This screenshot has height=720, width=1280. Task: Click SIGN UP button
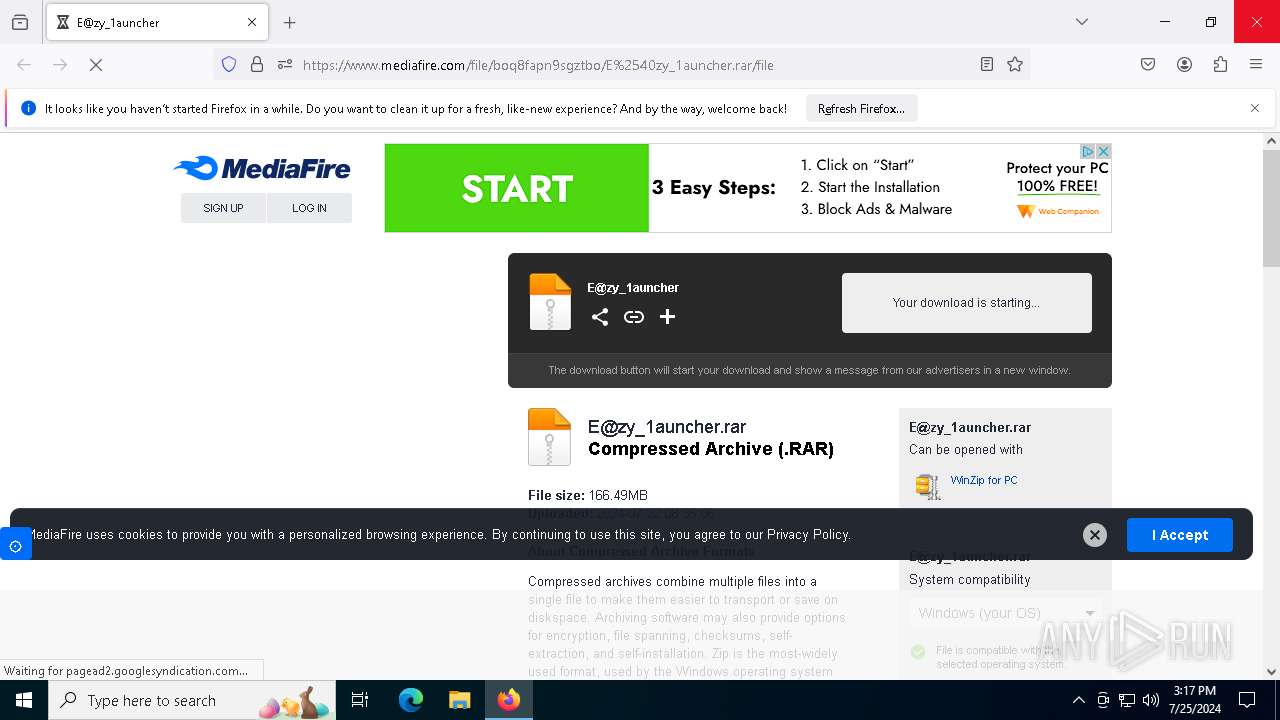pos(223,208)
